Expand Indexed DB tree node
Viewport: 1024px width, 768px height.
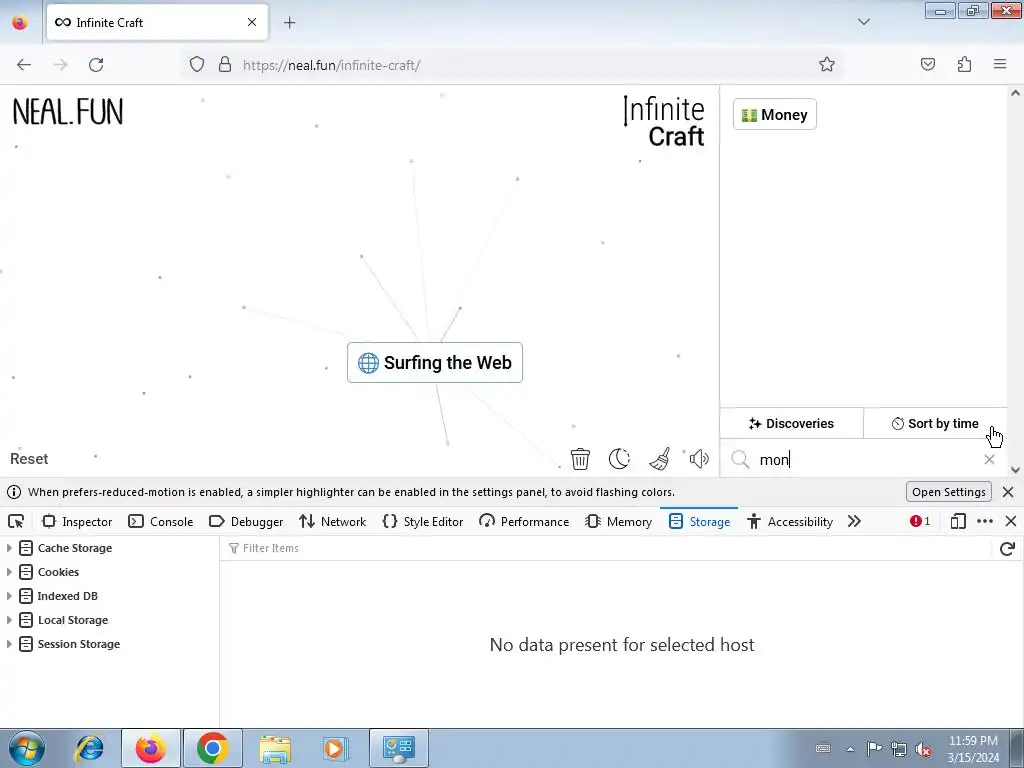9,596
